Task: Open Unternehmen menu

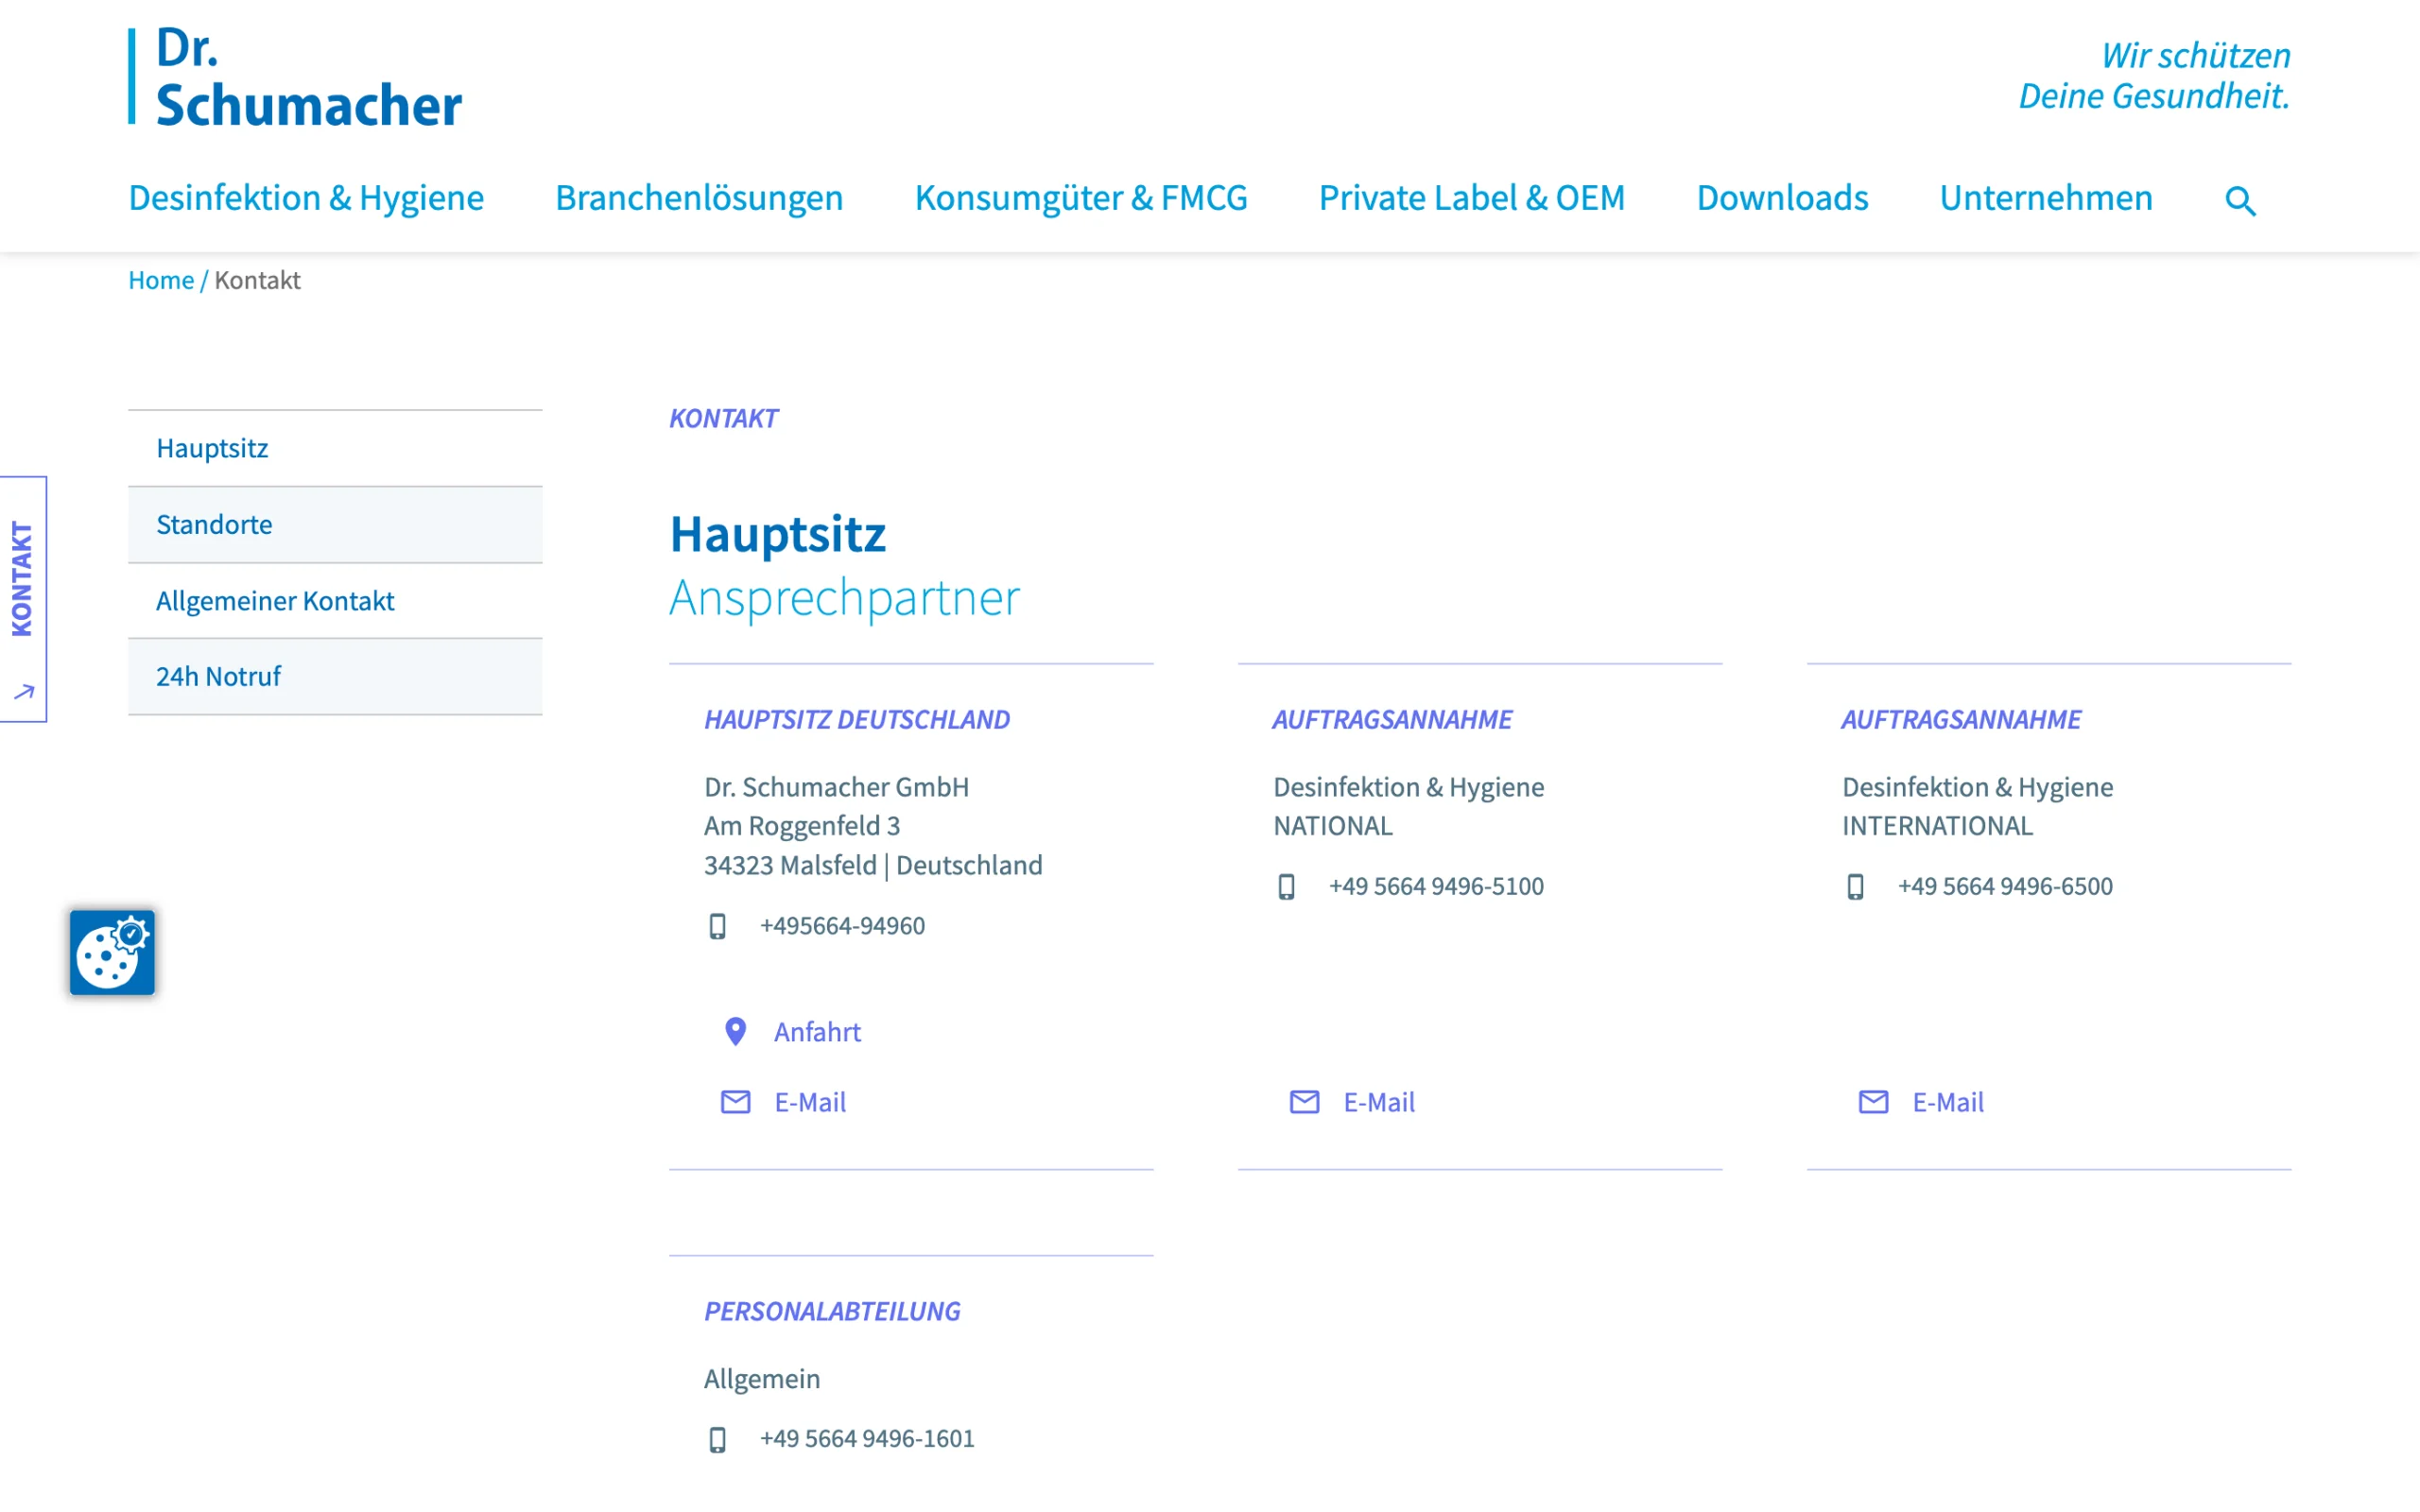Action: click(x=2046, y=198)
